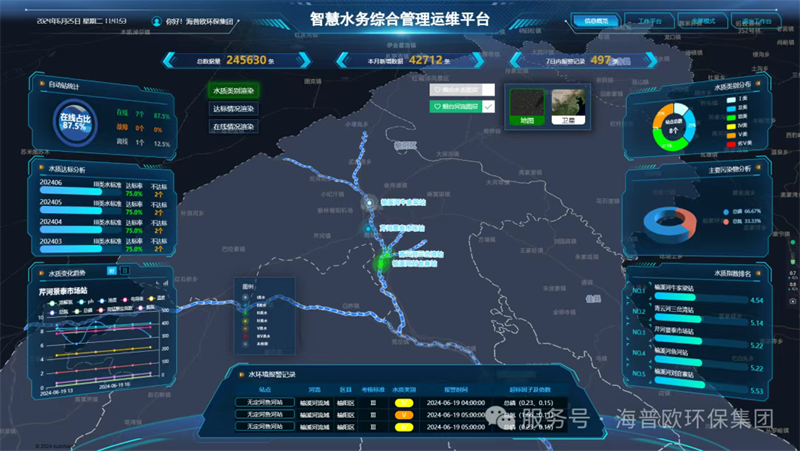Viewport: 800px width, 451px height.
Task: Enable the unchecked gray water system layer checkbox
Action: 488,89
